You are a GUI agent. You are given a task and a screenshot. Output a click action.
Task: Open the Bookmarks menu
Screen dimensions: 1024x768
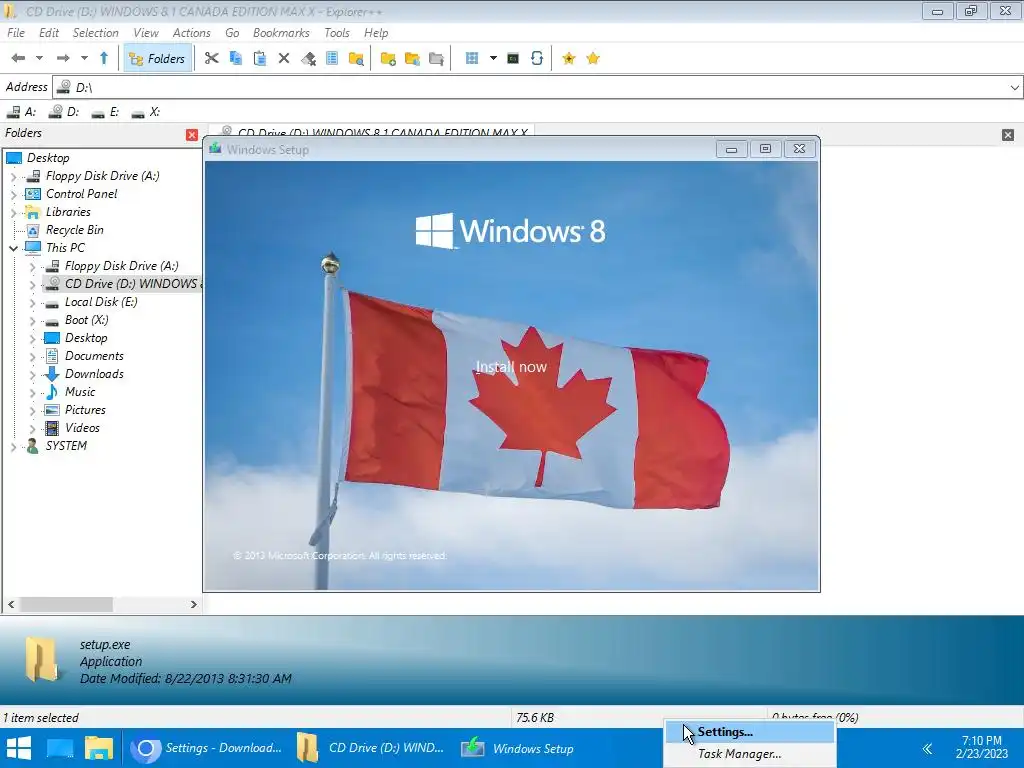(281, 33)
